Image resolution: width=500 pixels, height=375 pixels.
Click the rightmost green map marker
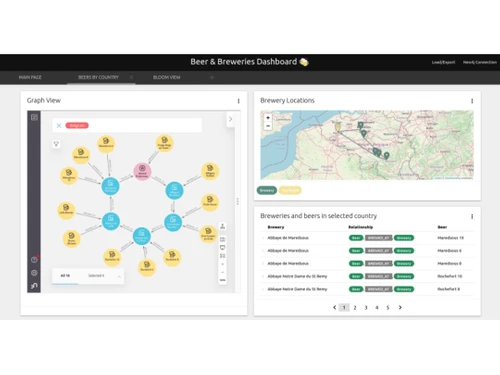coord(387,156)
